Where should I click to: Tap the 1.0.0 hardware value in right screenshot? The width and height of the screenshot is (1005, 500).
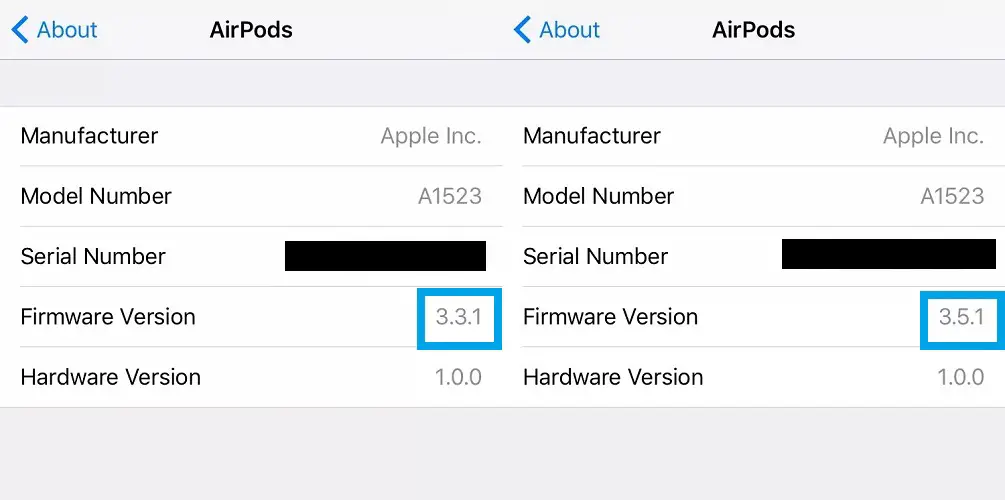pos(960,377)
